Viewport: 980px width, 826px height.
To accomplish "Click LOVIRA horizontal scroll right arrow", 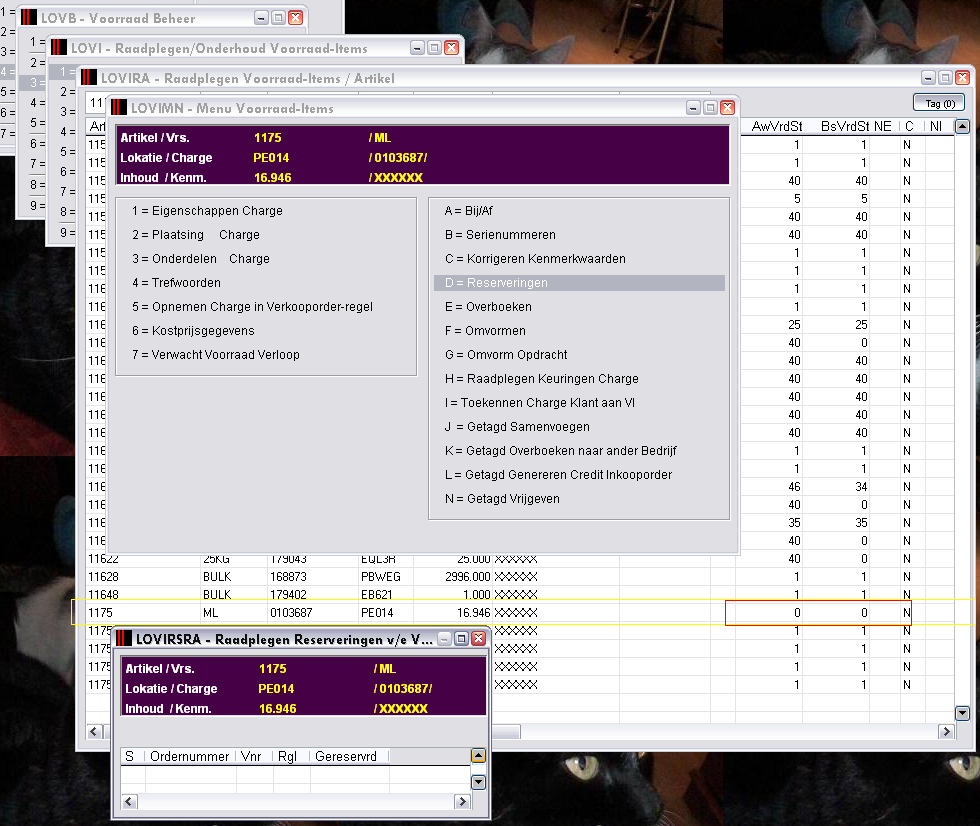I will coord(946,732).
